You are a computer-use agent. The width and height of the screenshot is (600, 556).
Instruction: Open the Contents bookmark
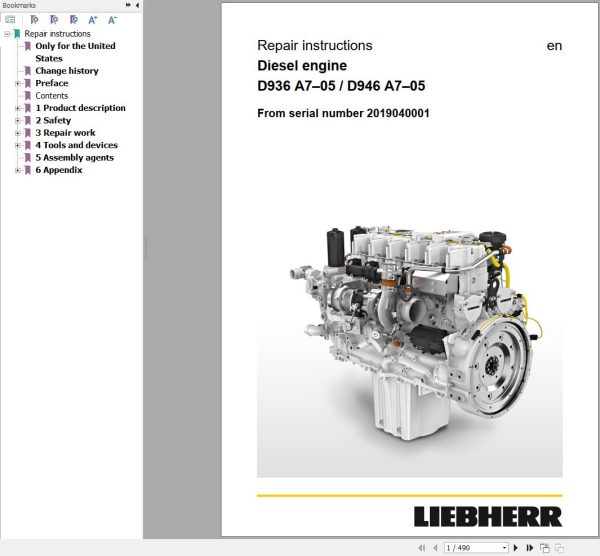point(52,96)
